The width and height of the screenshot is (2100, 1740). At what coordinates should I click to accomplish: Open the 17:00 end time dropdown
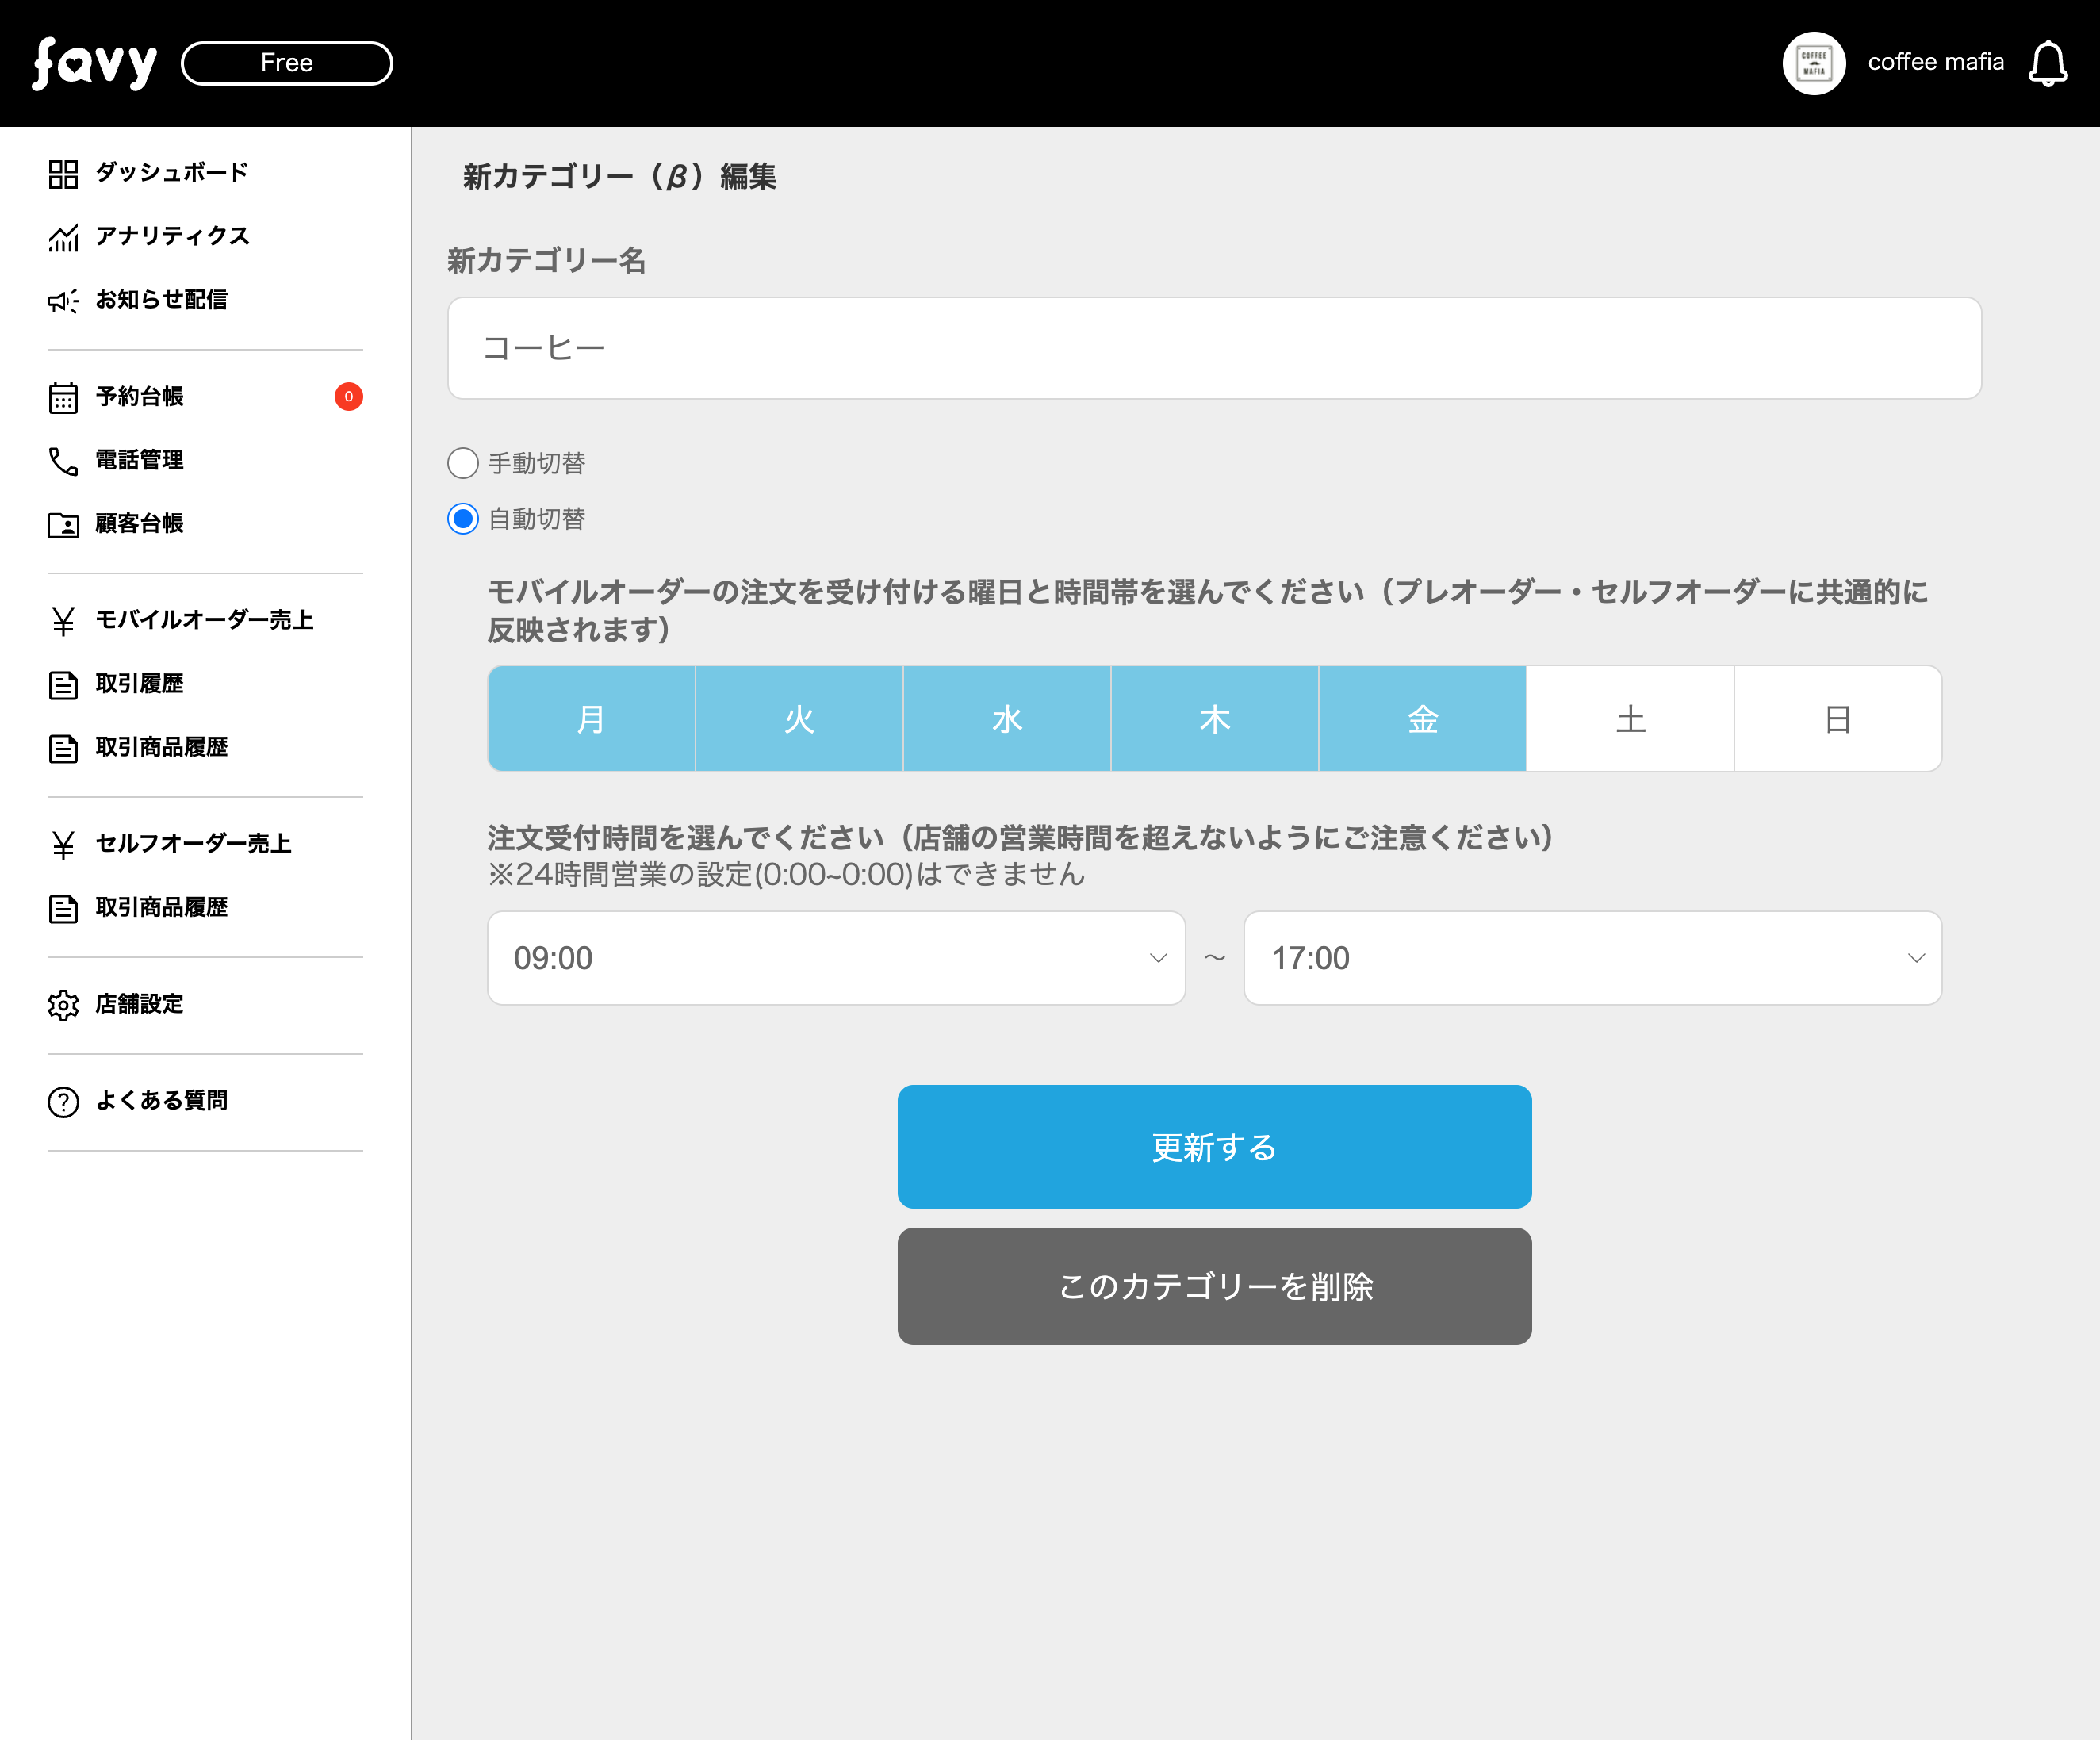[x=1592, y=958]
